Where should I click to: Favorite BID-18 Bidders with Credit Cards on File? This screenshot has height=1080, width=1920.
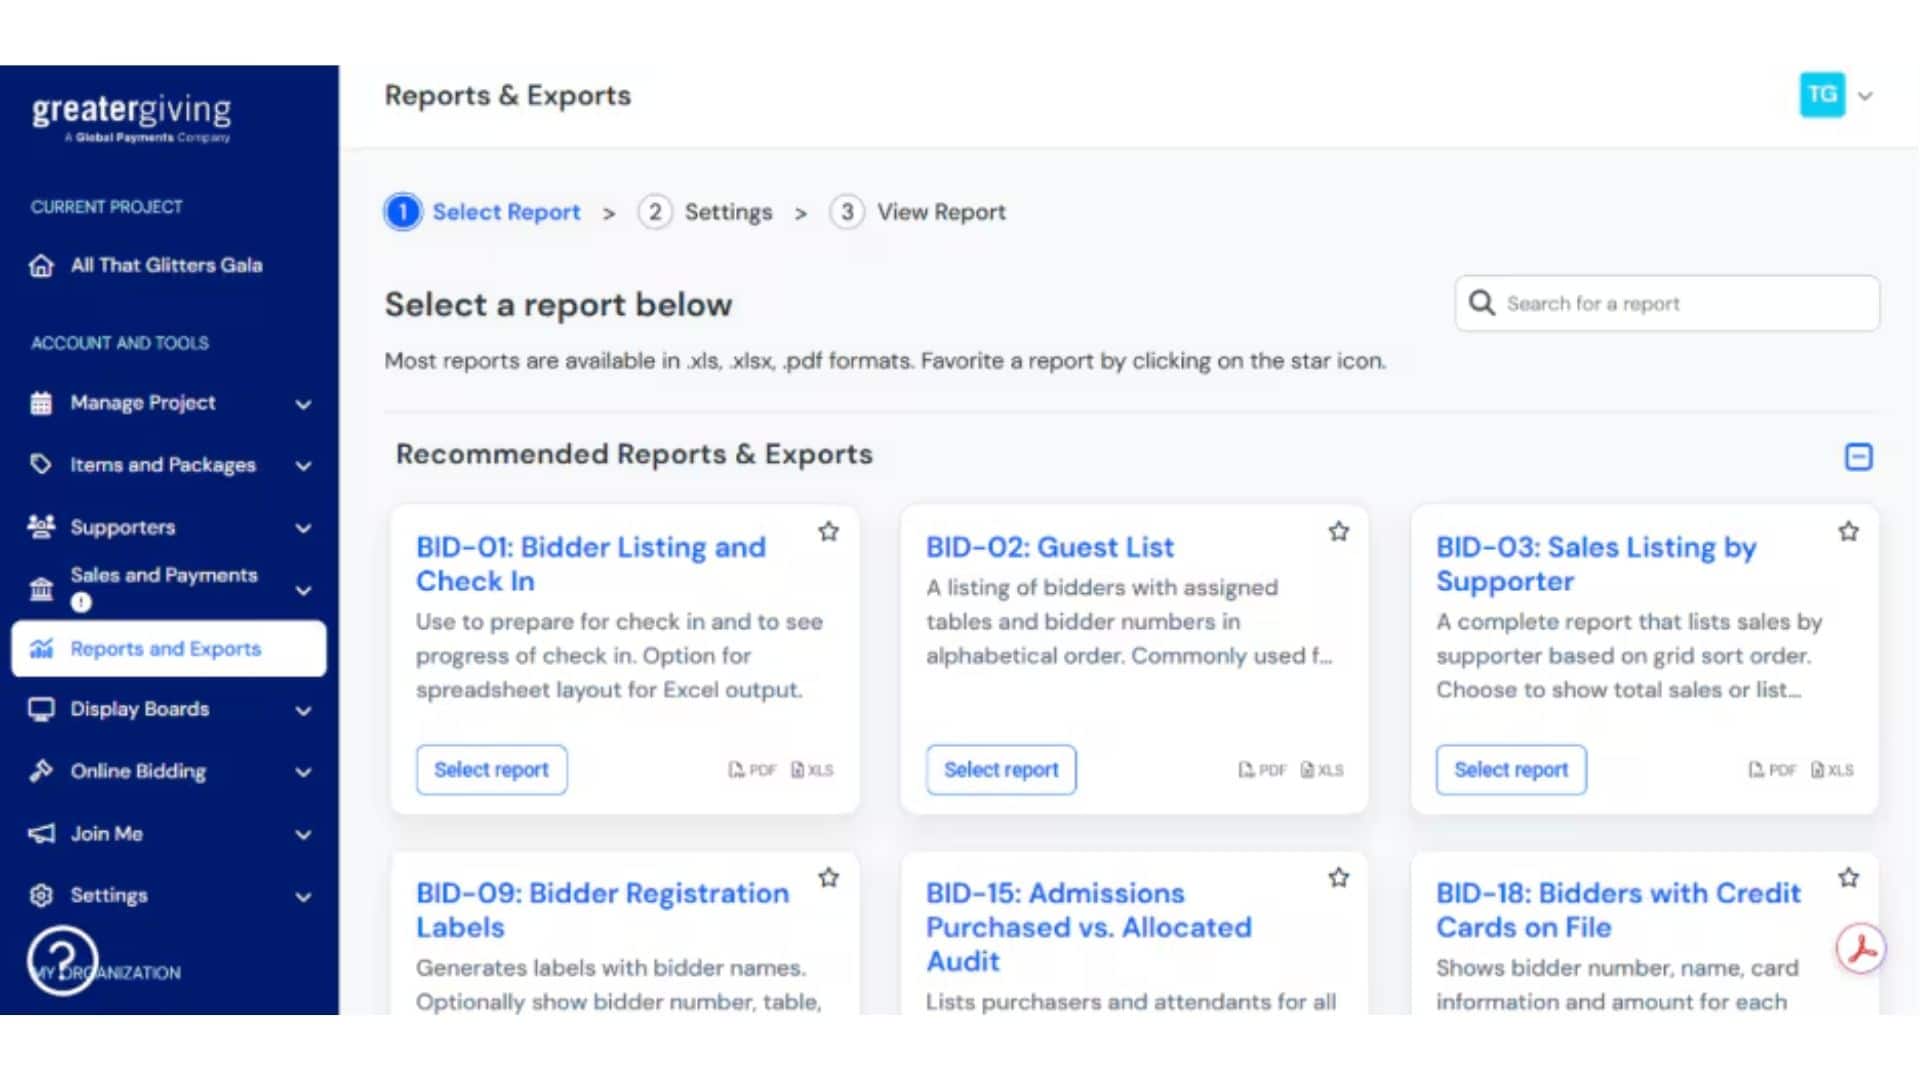pos(1849,878)
